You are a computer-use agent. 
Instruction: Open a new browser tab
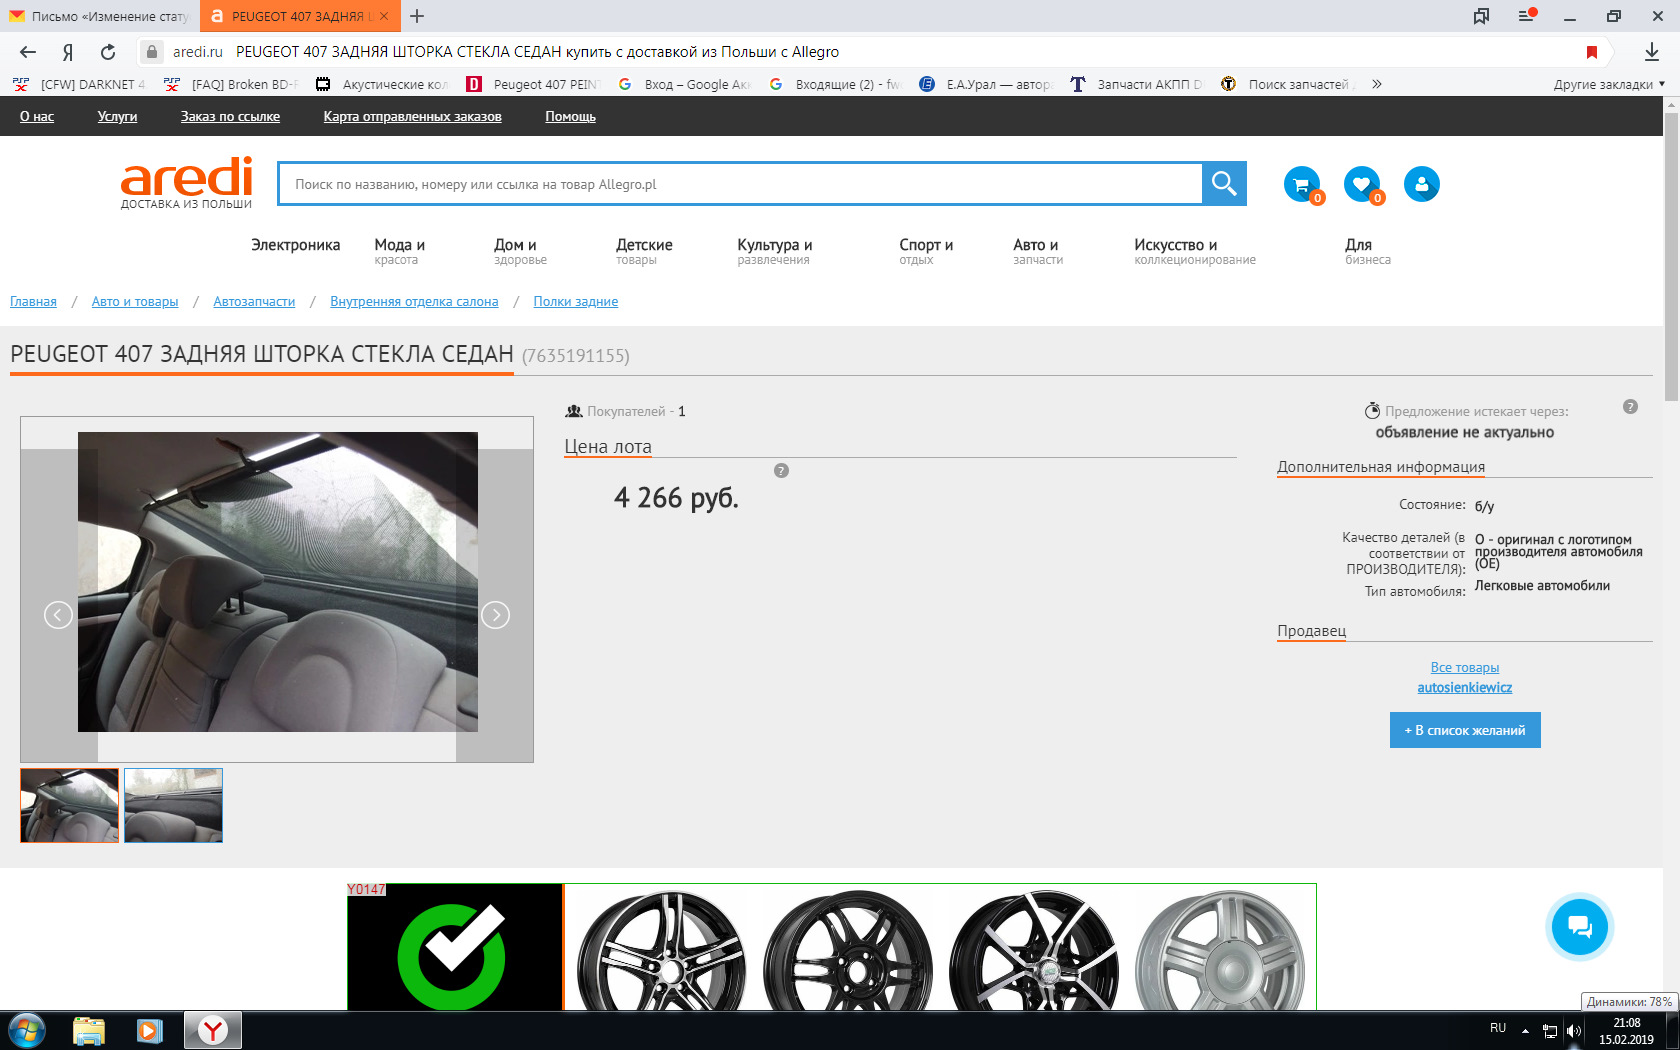417,16
